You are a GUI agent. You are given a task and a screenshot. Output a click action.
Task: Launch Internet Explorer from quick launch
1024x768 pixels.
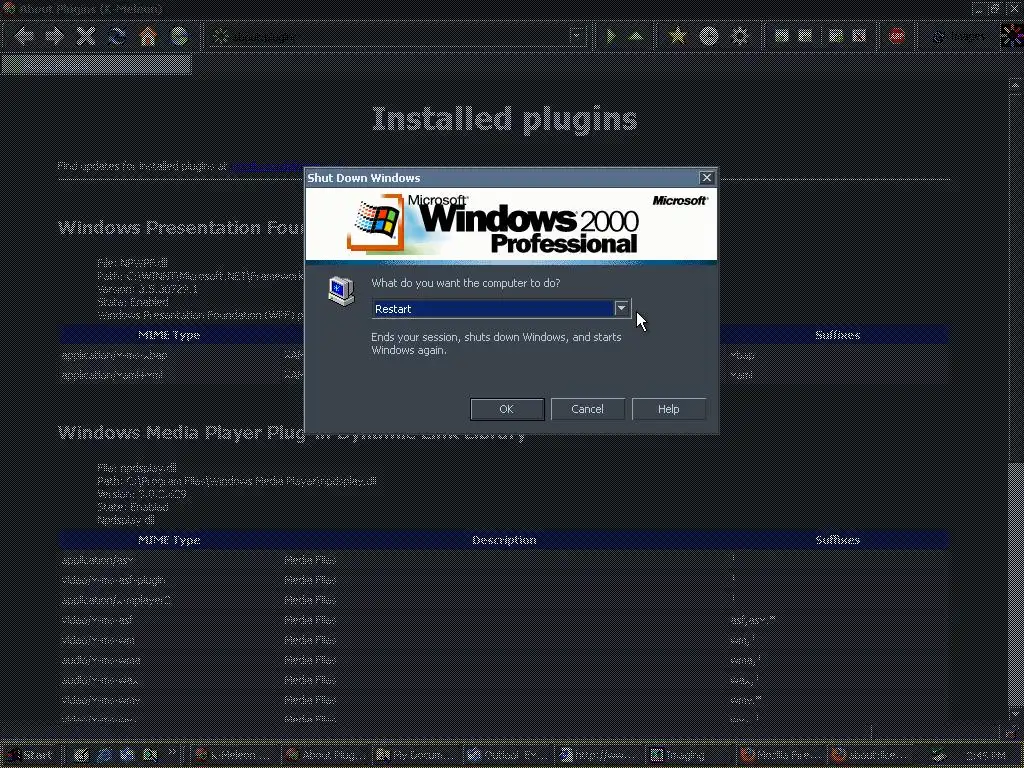[x=104, y=756]
